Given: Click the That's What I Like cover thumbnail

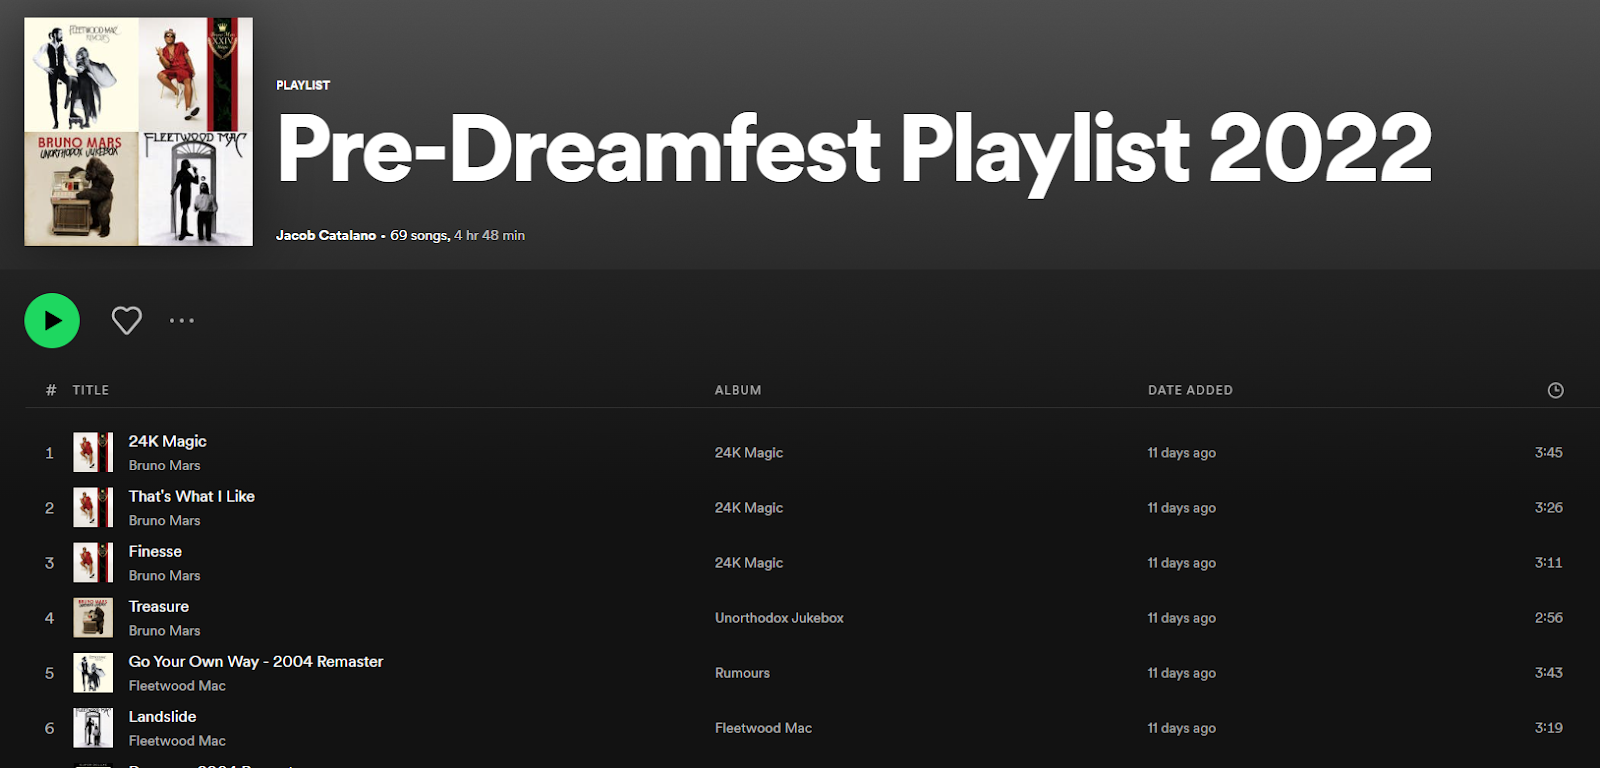Looking at the screenshot, I should click(x=93, y=507).
